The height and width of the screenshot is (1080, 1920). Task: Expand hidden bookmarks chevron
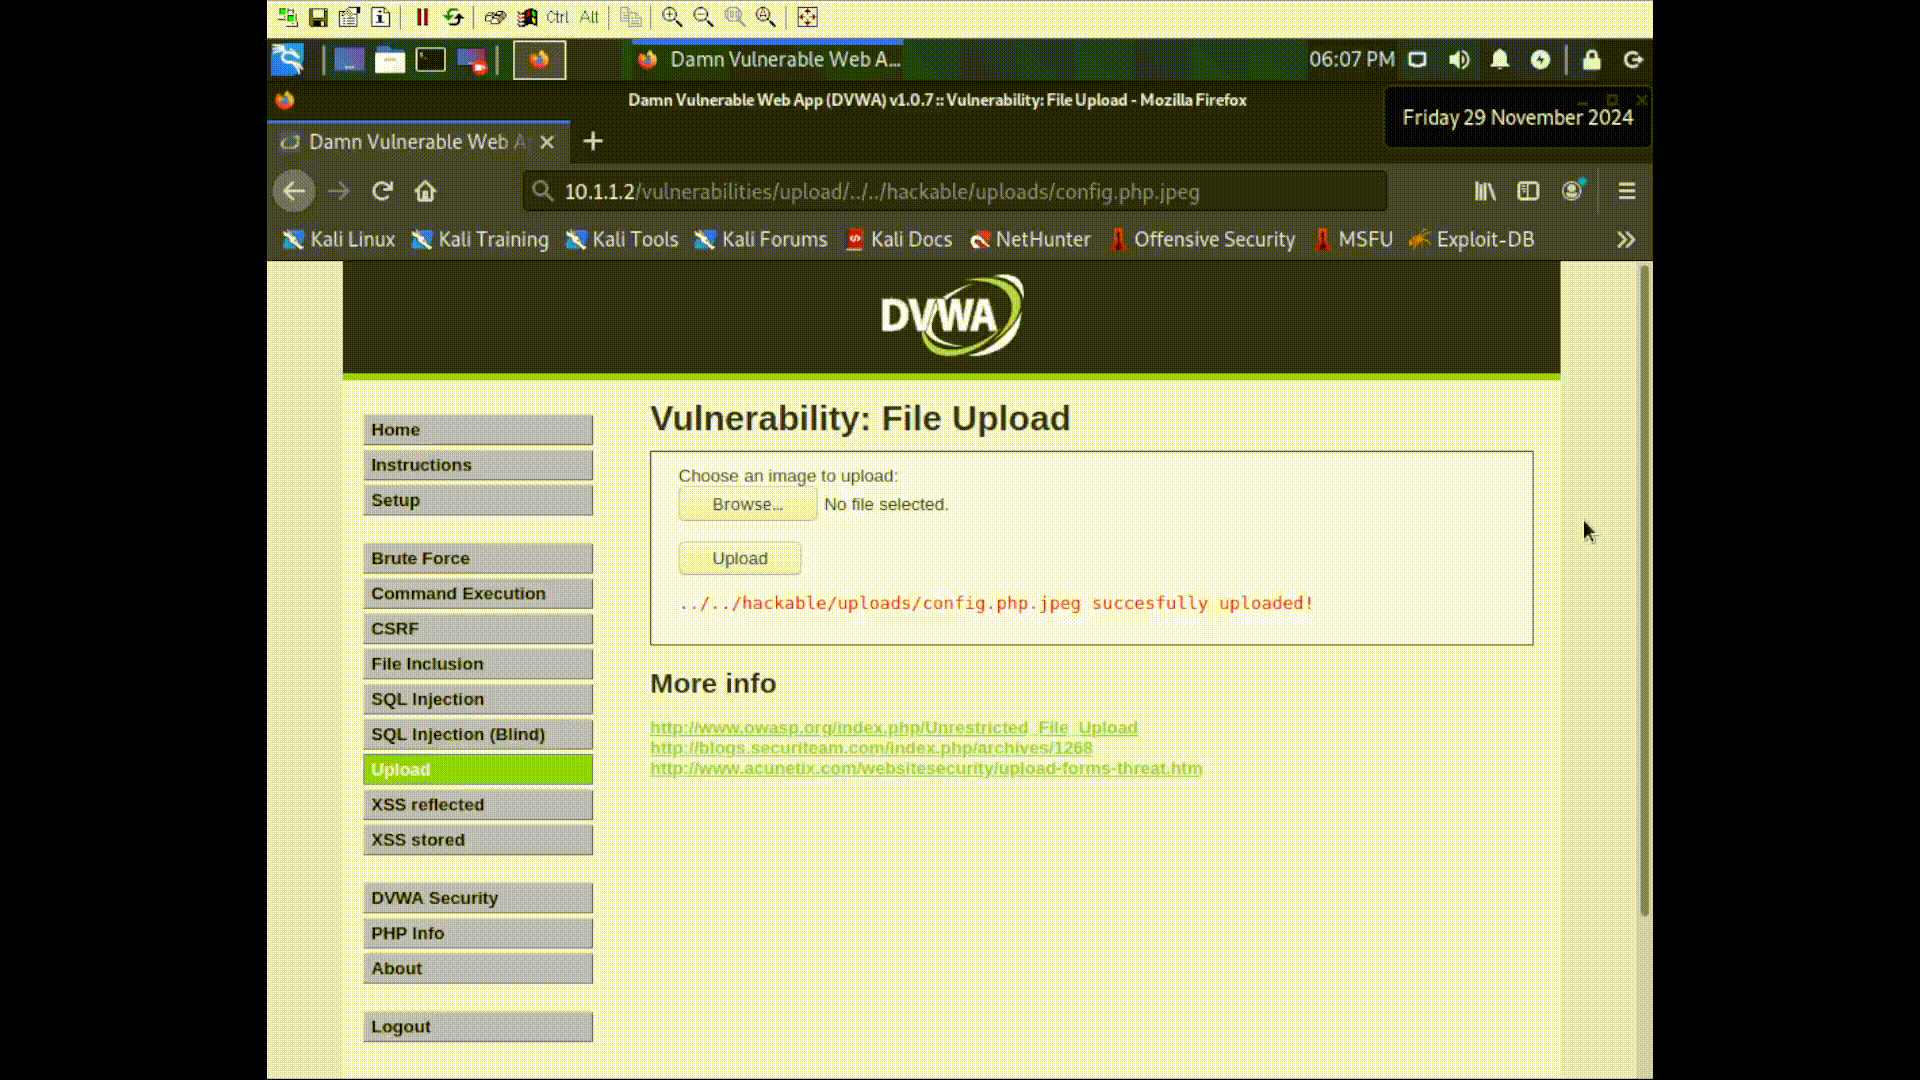click(x=1626, y=240)
